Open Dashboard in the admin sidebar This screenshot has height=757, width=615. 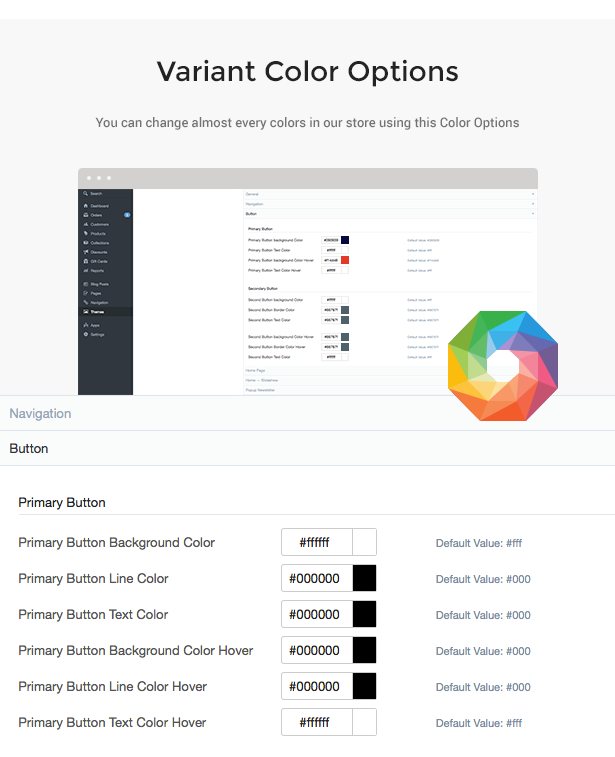point(100,205)
